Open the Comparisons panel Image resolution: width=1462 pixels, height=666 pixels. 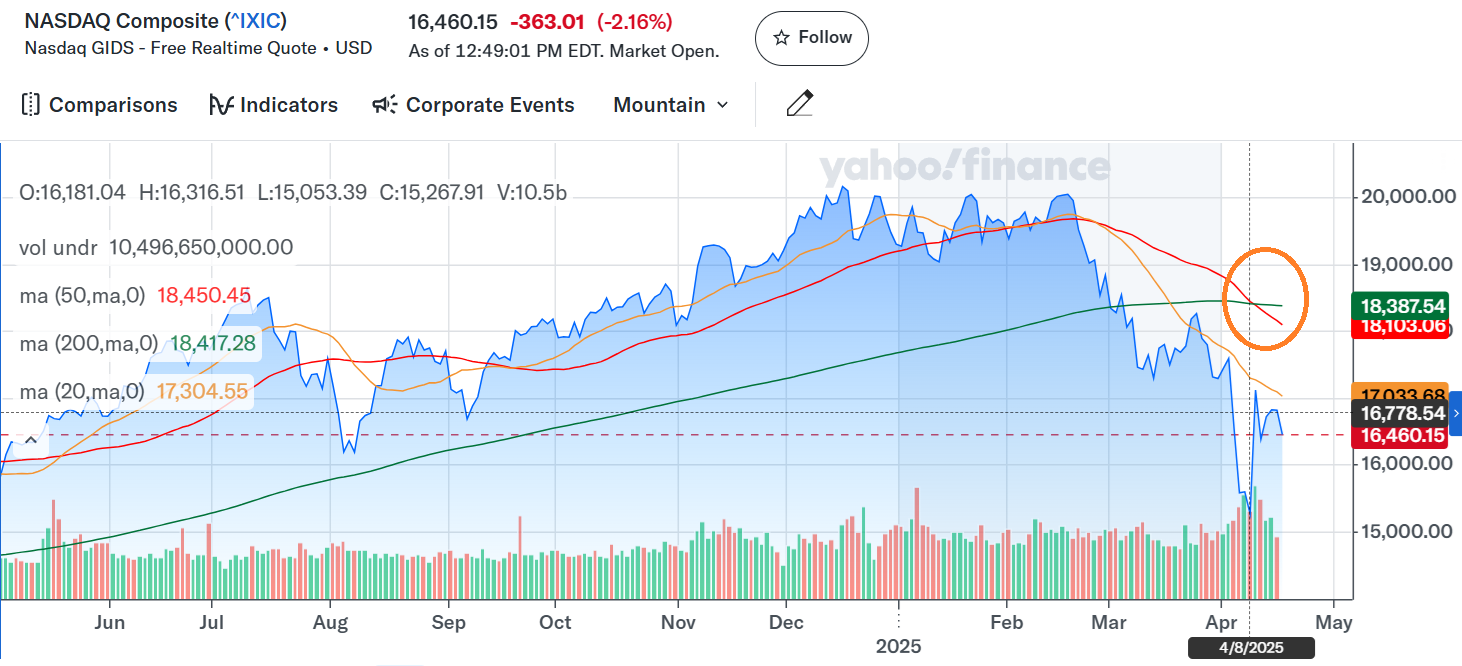tap(99, 105)
